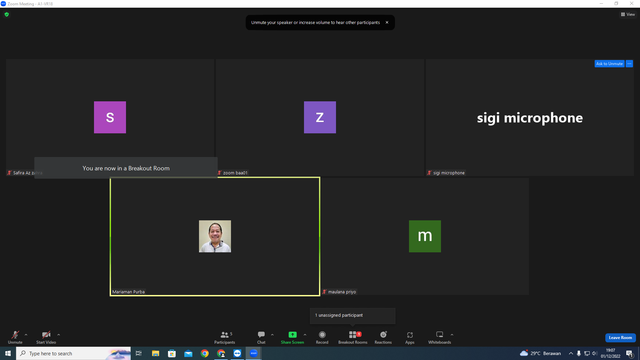Open the Mail app on the taskbar
Screen dimensions: 640x360
coord(188,353)
